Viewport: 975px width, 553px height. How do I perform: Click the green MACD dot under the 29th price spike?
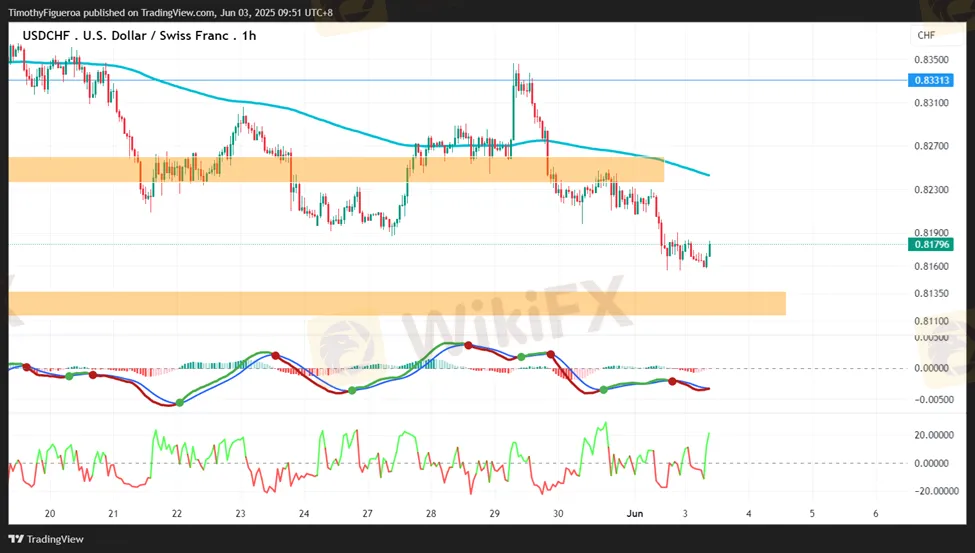coord(521,357)
